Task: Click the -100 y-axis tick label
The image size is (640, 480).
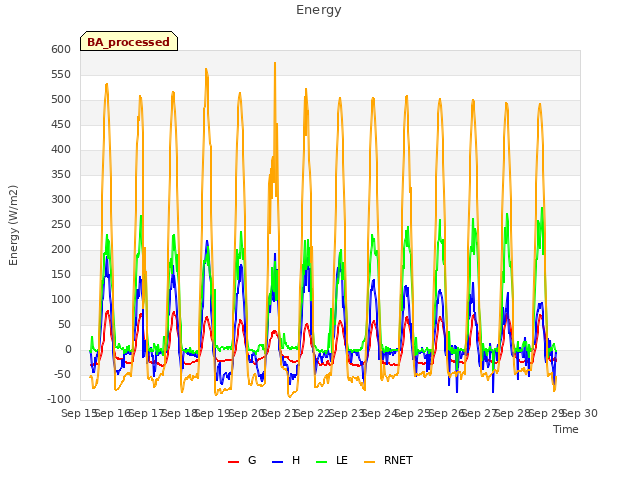Action: pyautogui.click(x=59, y=399)
